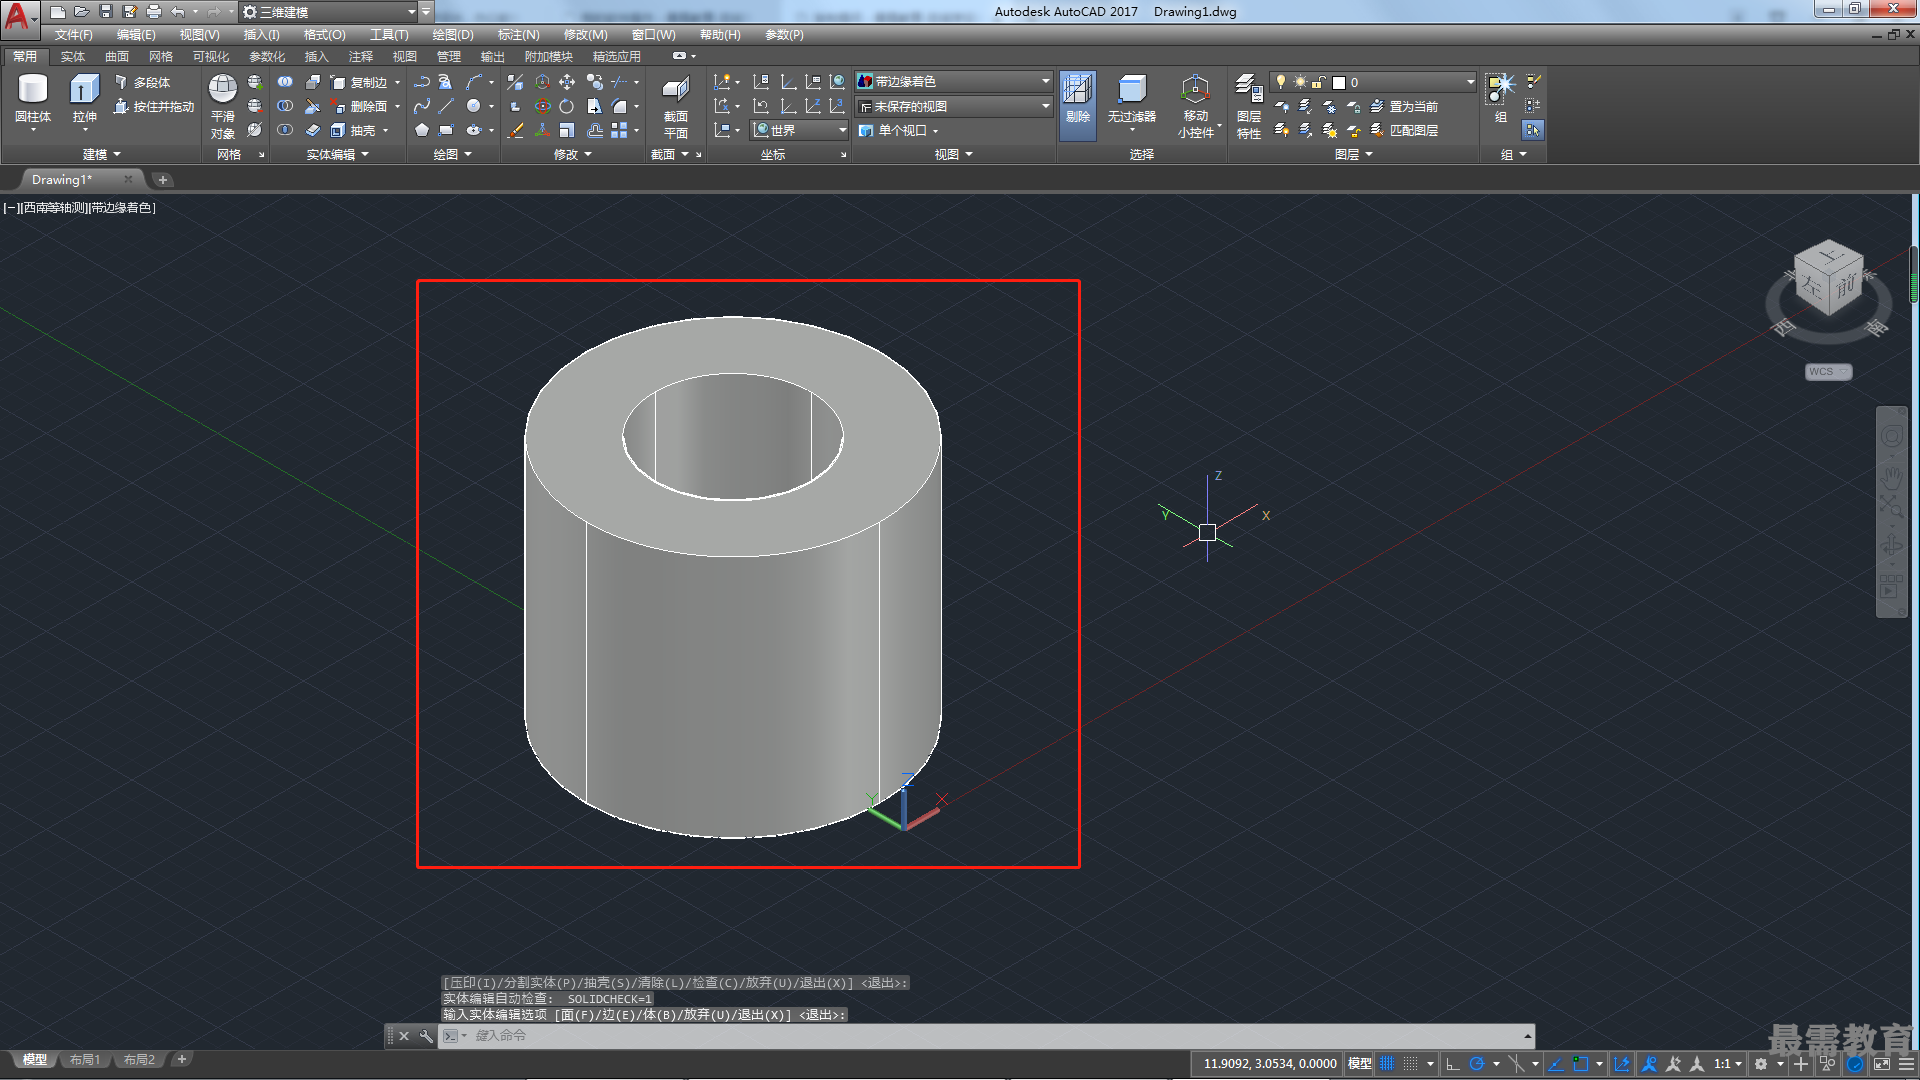Open the Layer Properties (图层特性) manager
The image size is (1920, 1080).
(1249, 106)
